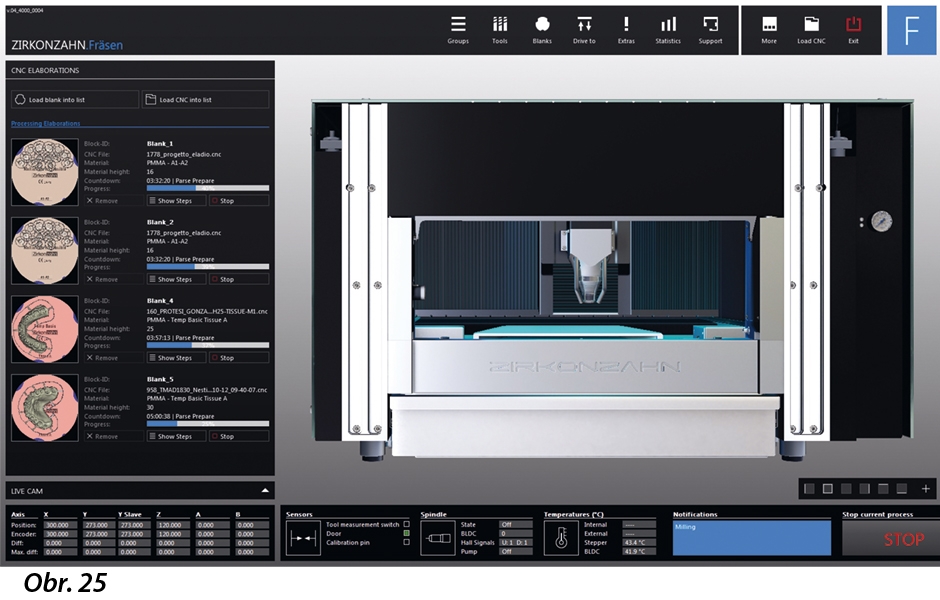
Task: Select the white-outlined square view icon
Action: point(828,489)
